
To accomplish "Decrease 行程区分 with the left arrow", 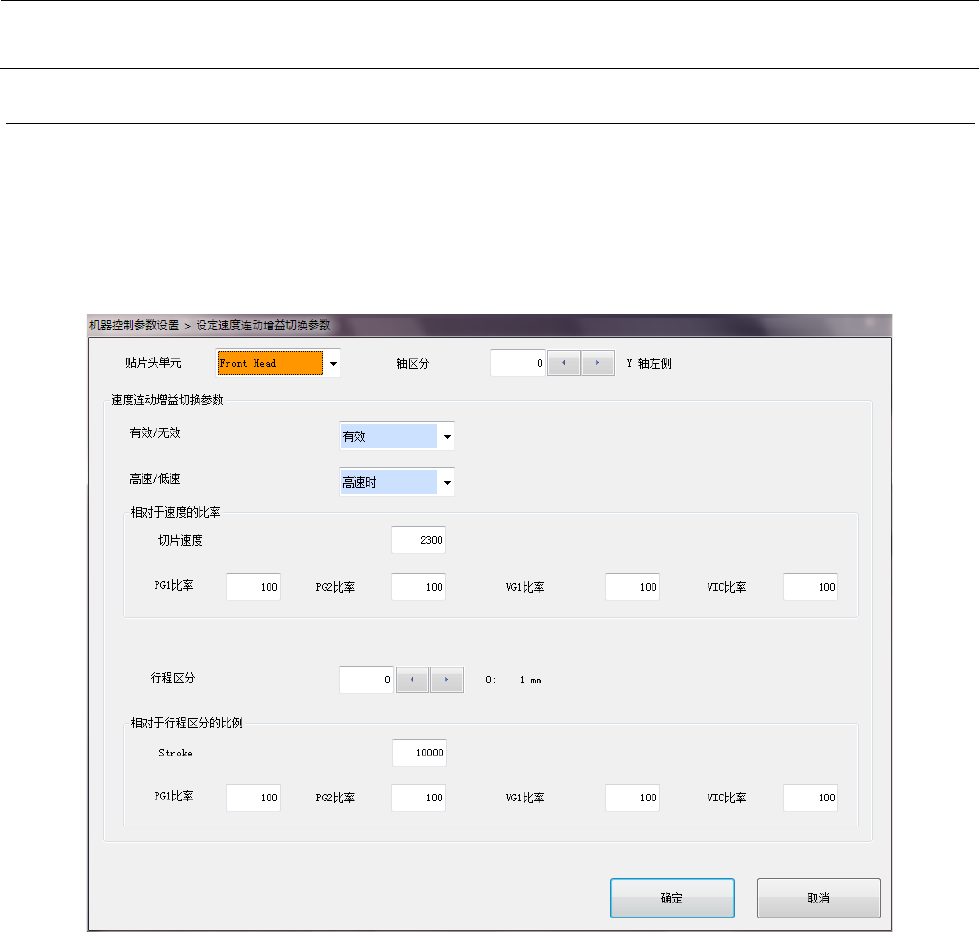I will tap(413, 680).
